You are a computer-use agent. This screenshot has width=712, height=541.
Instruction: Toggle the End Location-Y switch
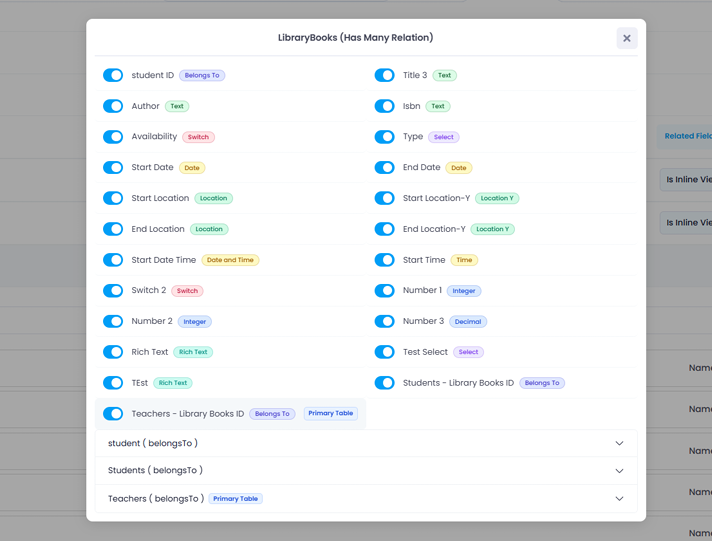385,229
